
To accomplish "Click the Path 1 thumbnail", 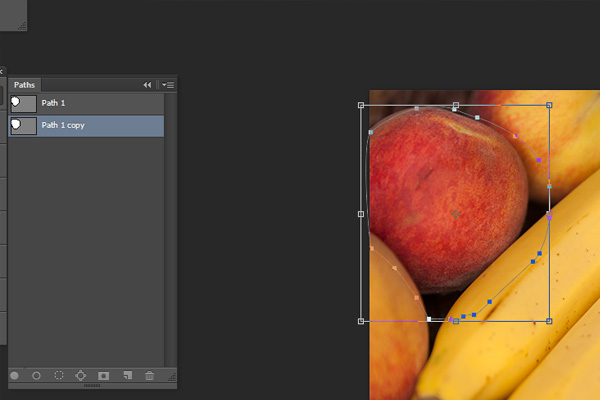I will coord(23,104).
